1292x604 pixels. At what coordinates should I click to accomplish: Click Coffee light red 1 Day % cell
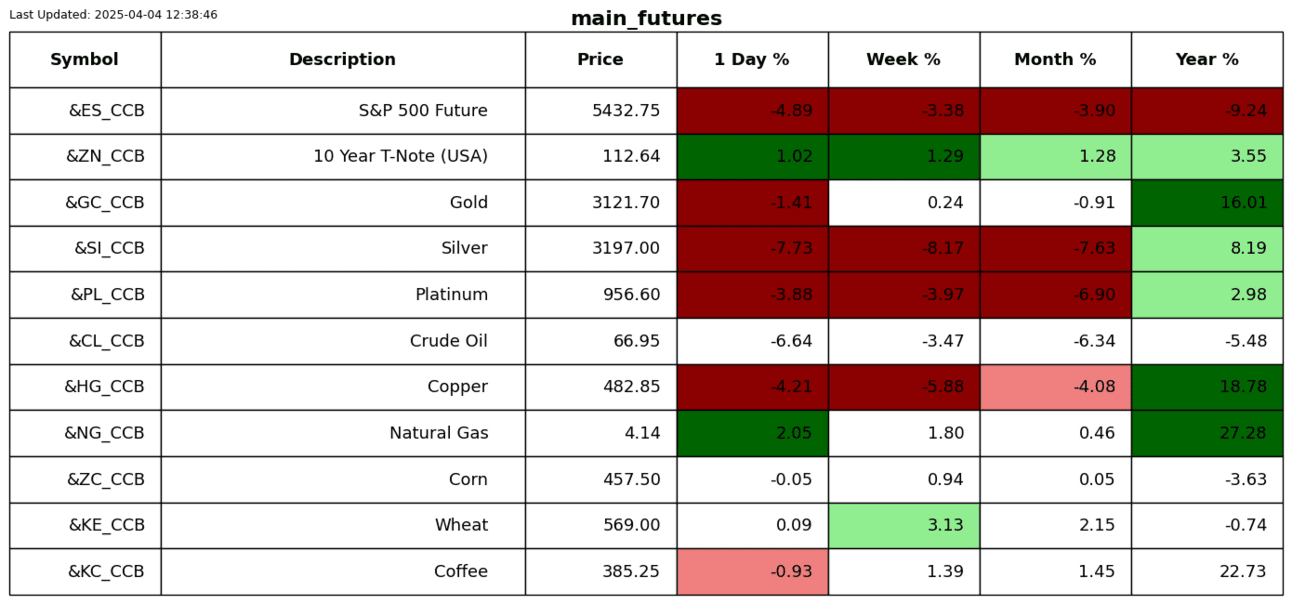752,572
